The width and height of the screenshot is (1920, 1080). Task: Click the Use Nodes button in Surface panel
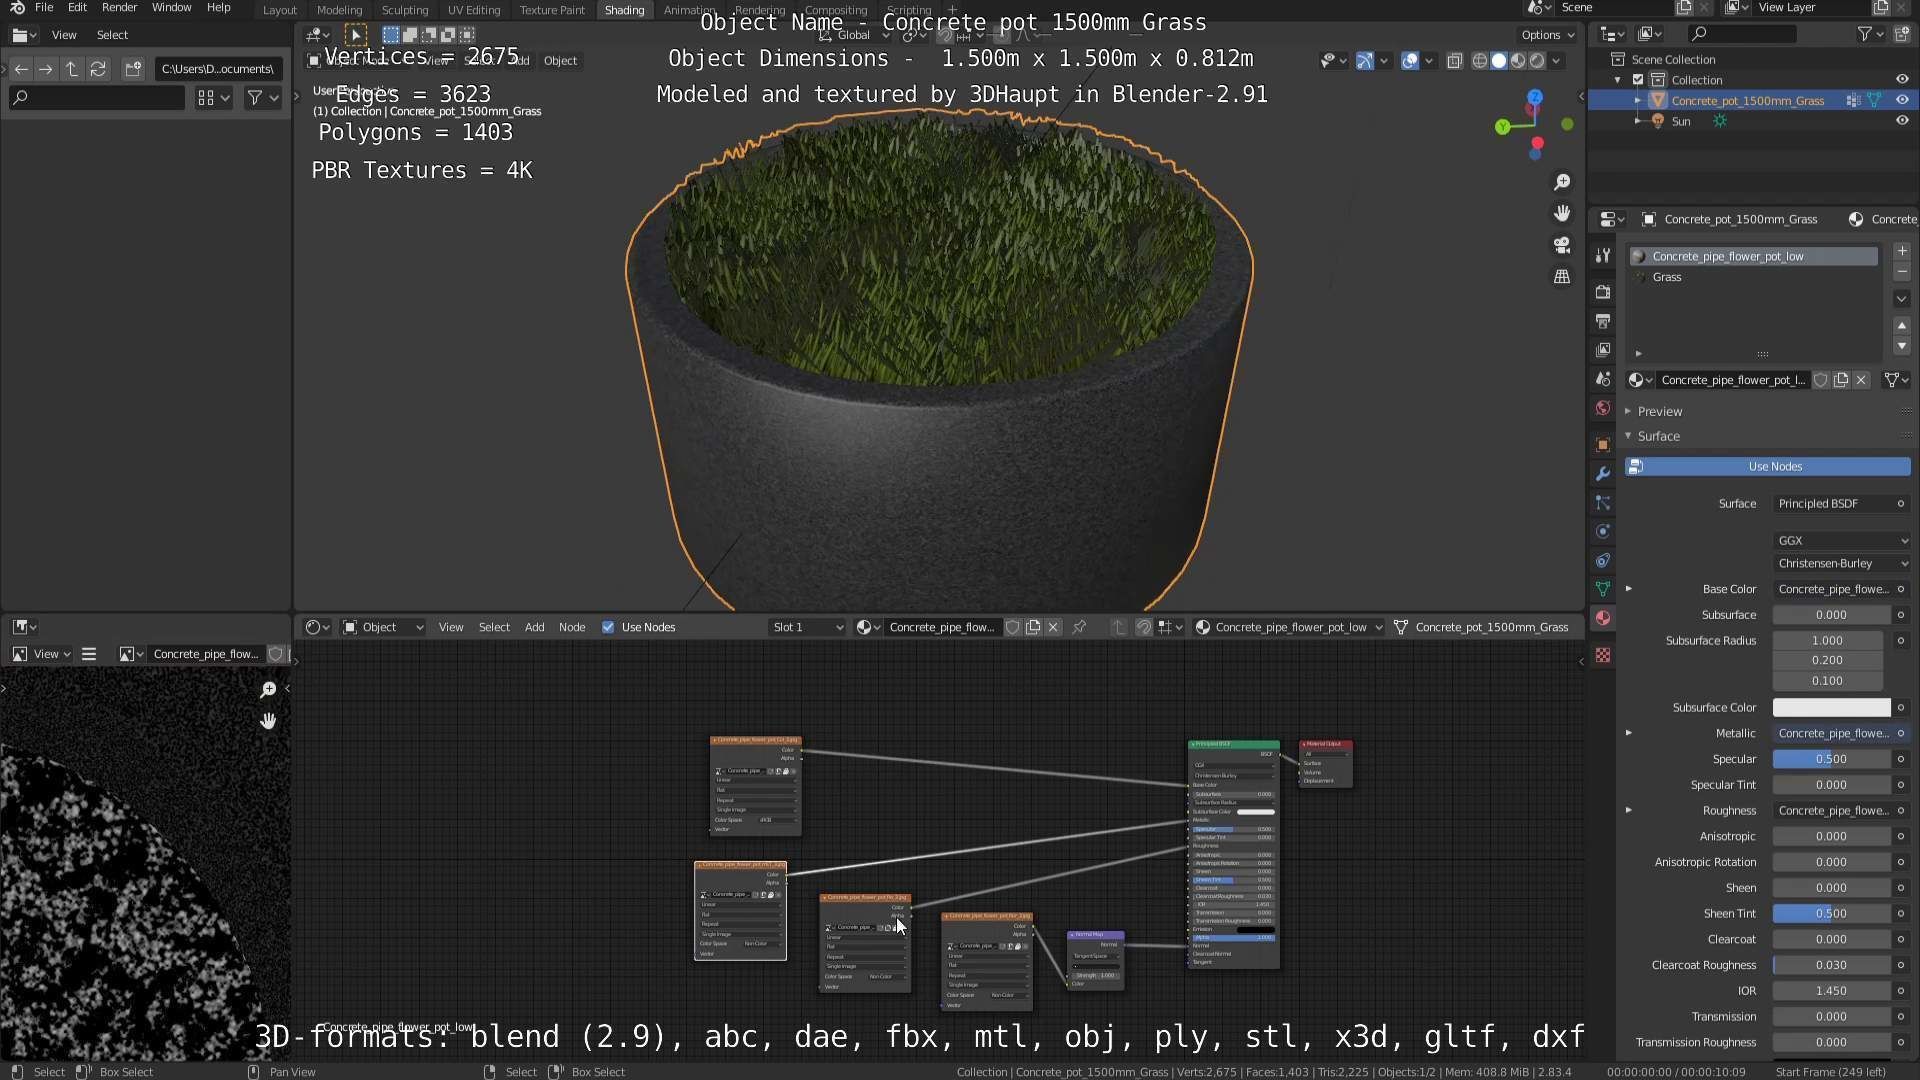click(1767, 467)
